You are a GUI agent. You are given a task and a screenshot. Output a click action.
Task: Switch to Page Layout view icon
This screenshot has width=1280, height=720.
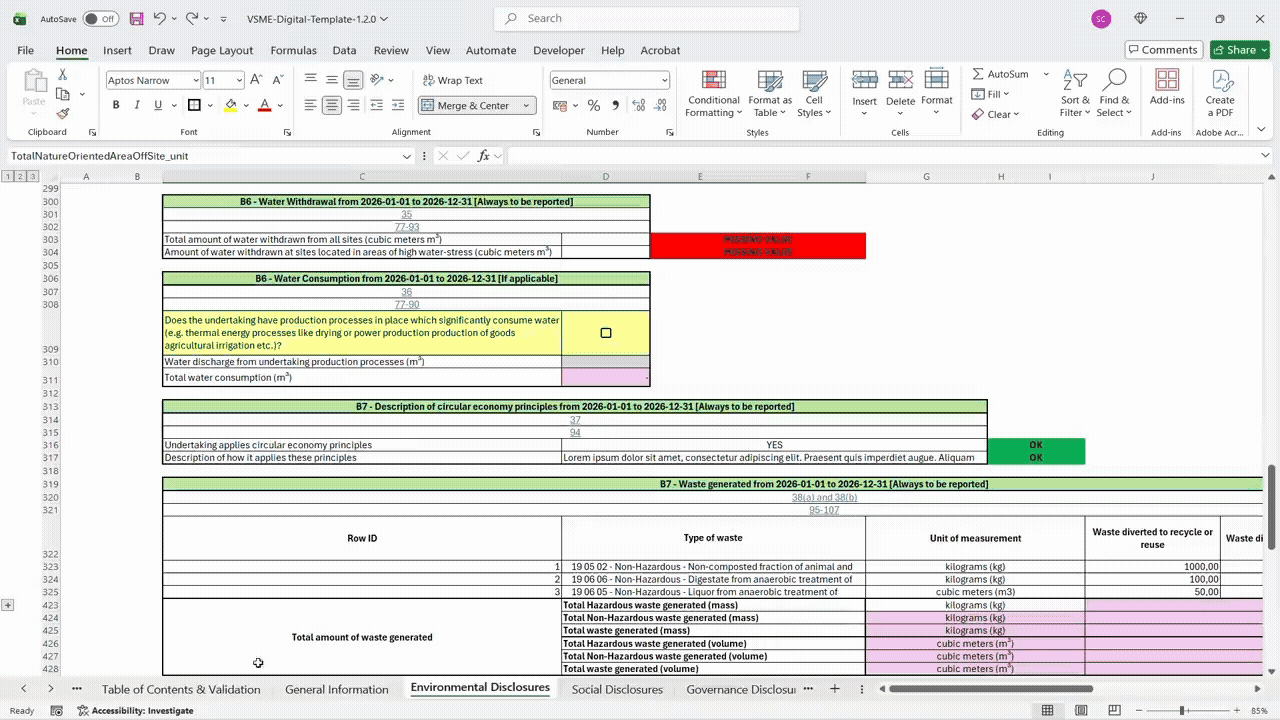(x=1081, y=710)
